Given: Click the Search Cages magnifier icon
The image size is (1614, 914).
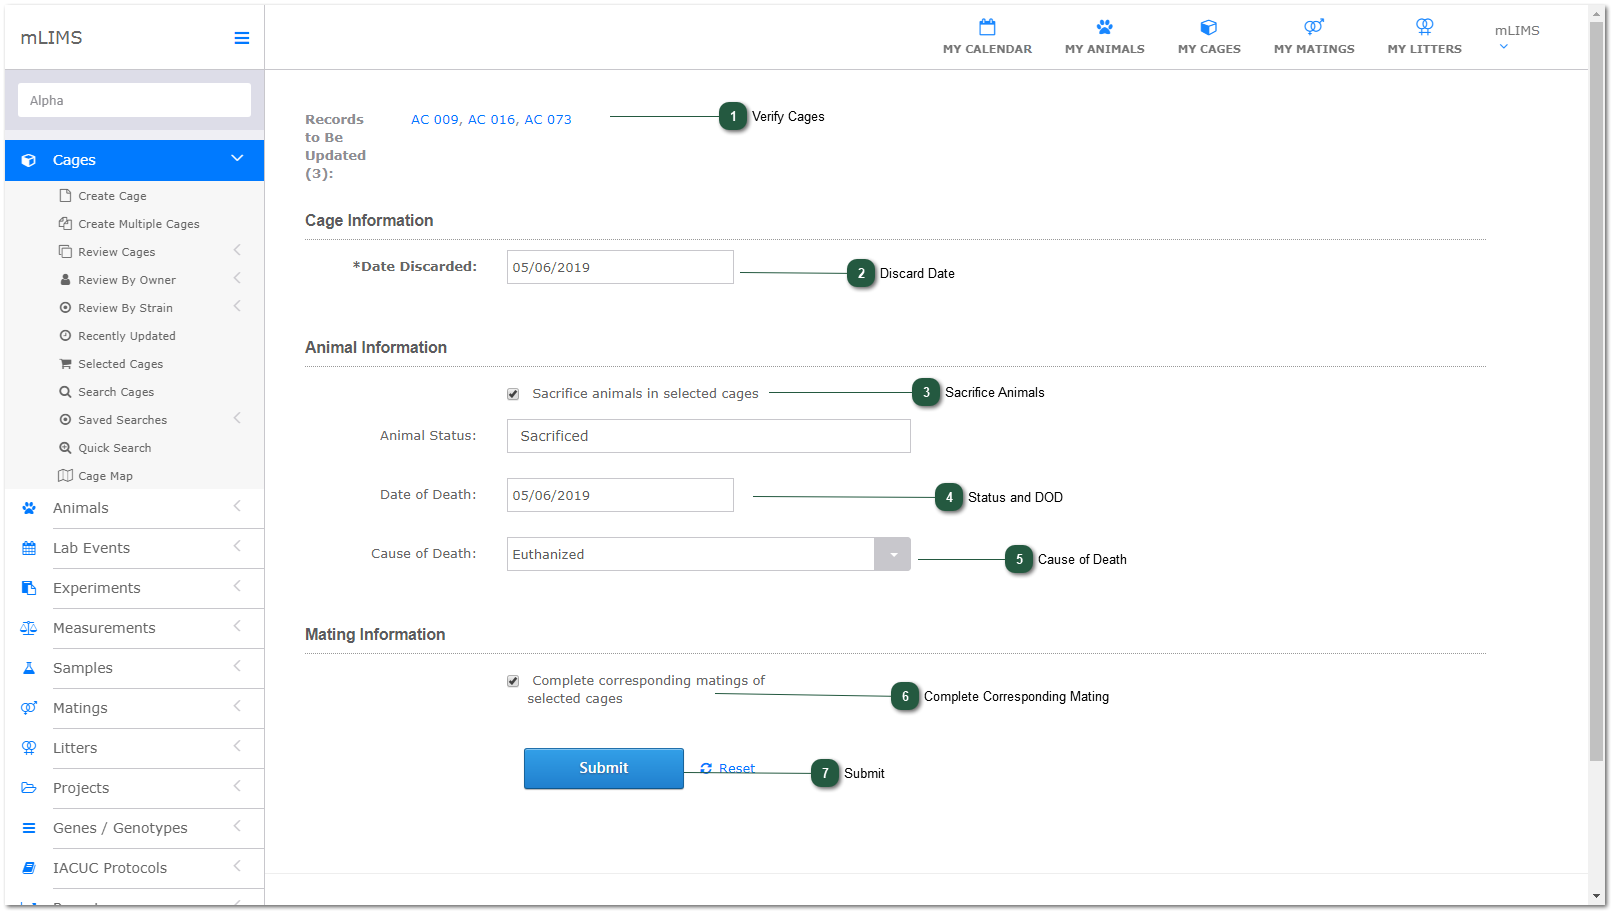Looking at the screenshot, I should pyautogui.click(x=65, y=392).
